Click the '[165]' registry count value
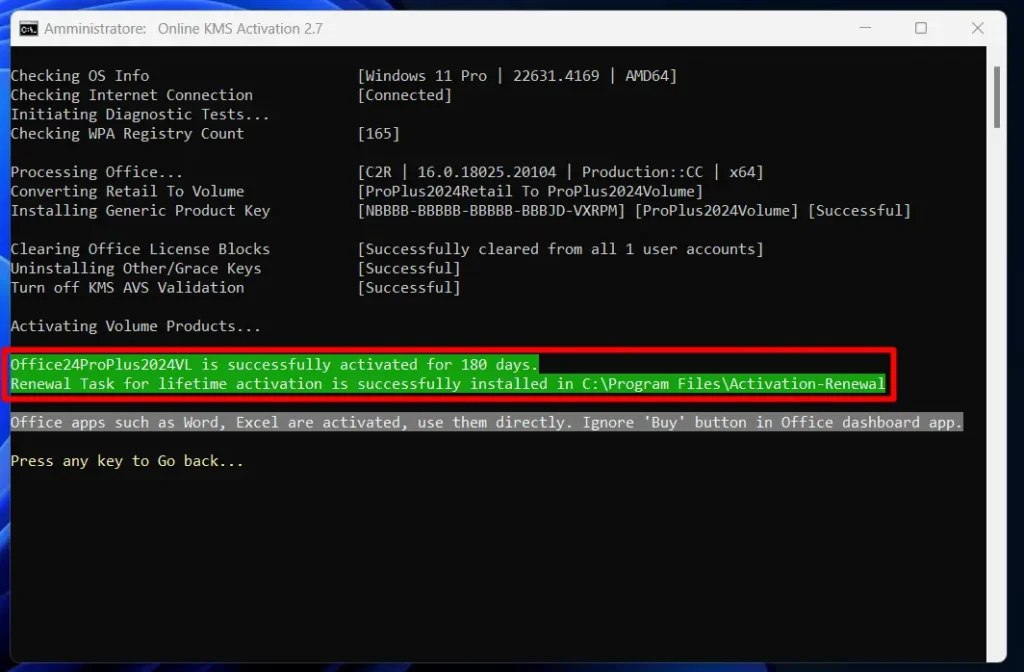 pyautogui.click(x=379, y=134)
